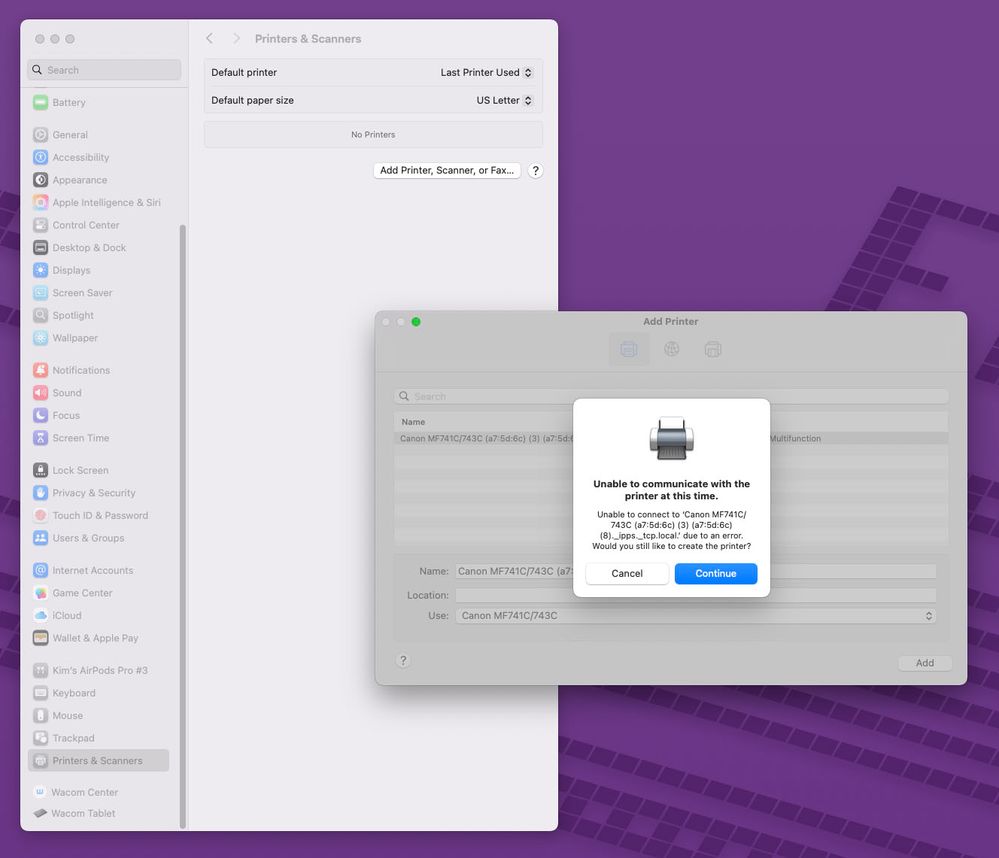
Task: Click the sidebar Search field
Action: pos(104,70)
